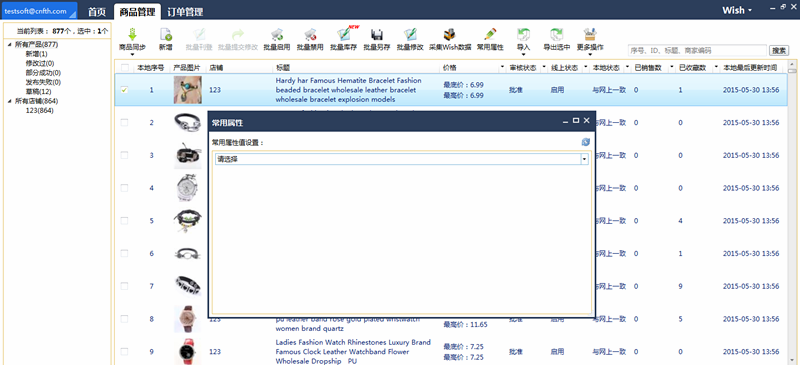This screenshot has width=800, height=365.
Task: Click the 批量修改 batch edit icon
Action: pyautogui.click(x=410, y=35)
